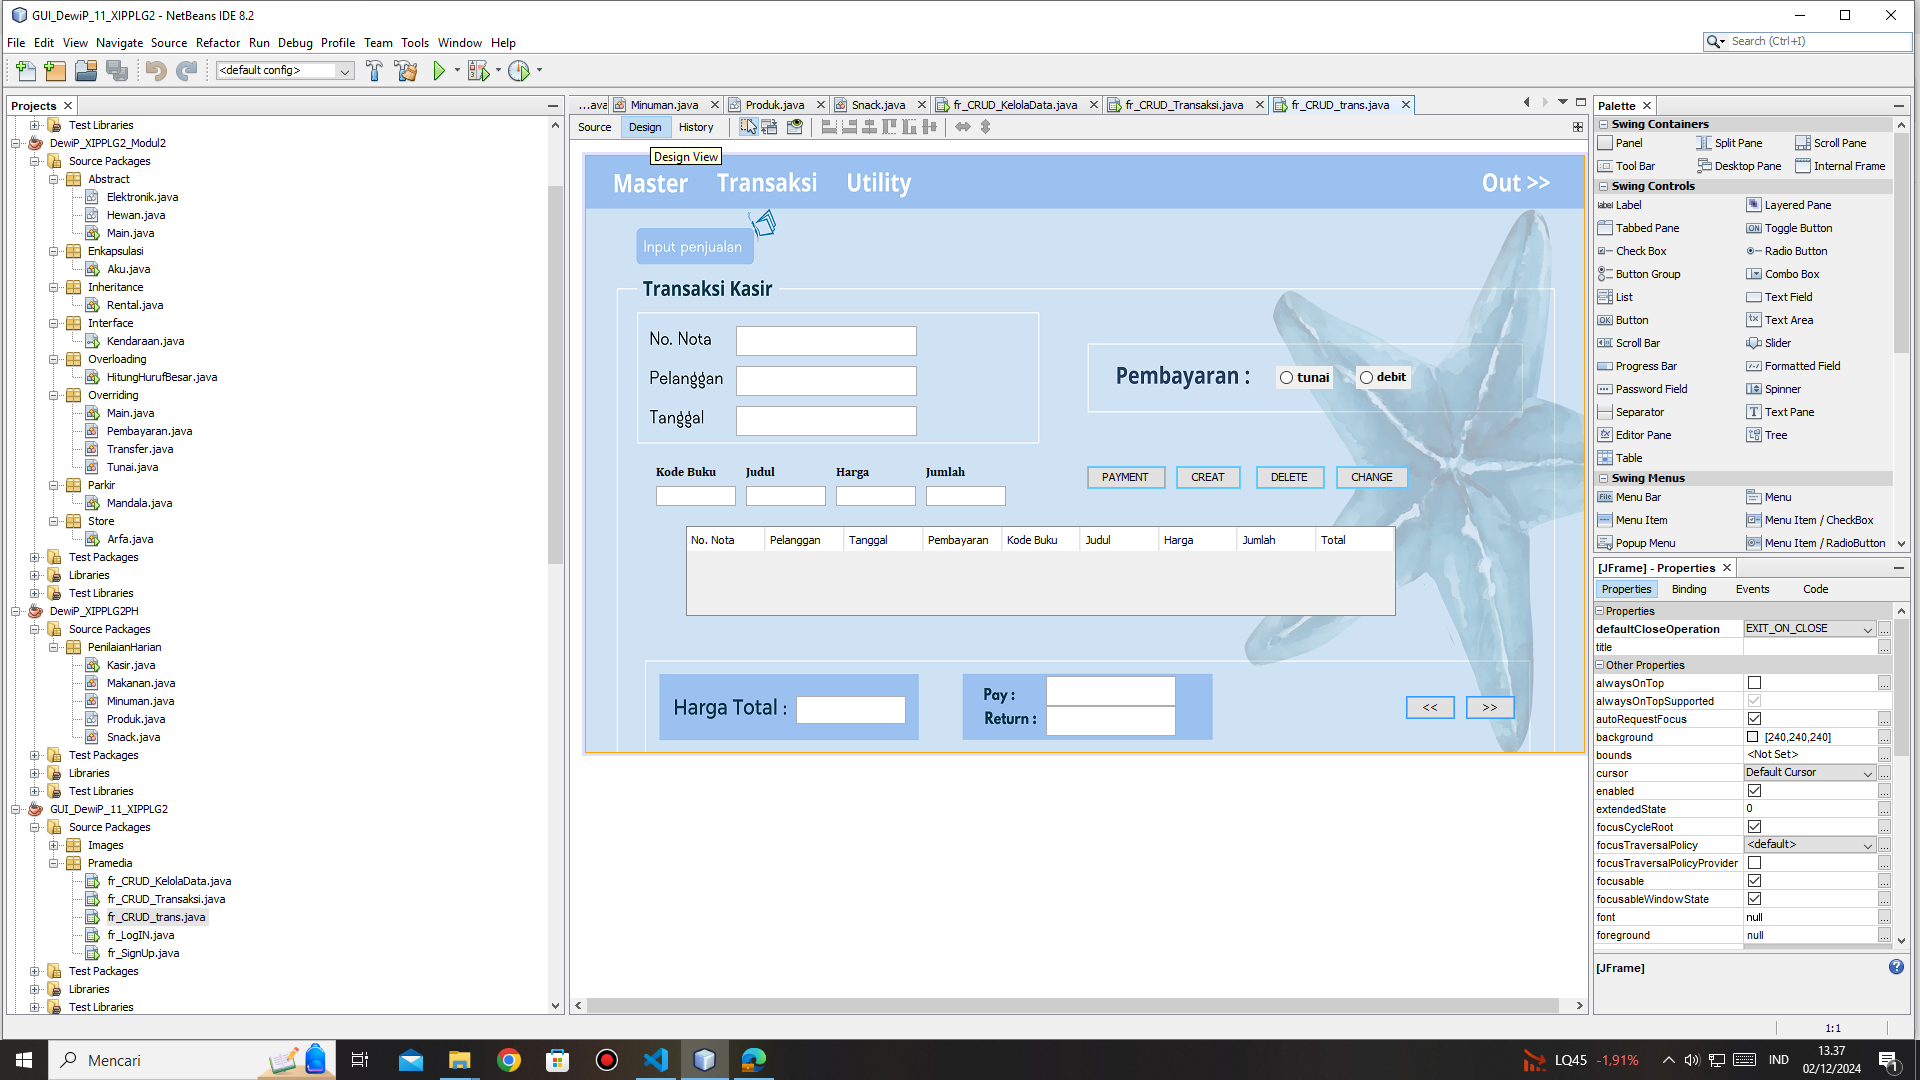This screenshot has height=1080, width=1920.
Task: Click the Preview Design eye icon
Action: click(795, 127)
